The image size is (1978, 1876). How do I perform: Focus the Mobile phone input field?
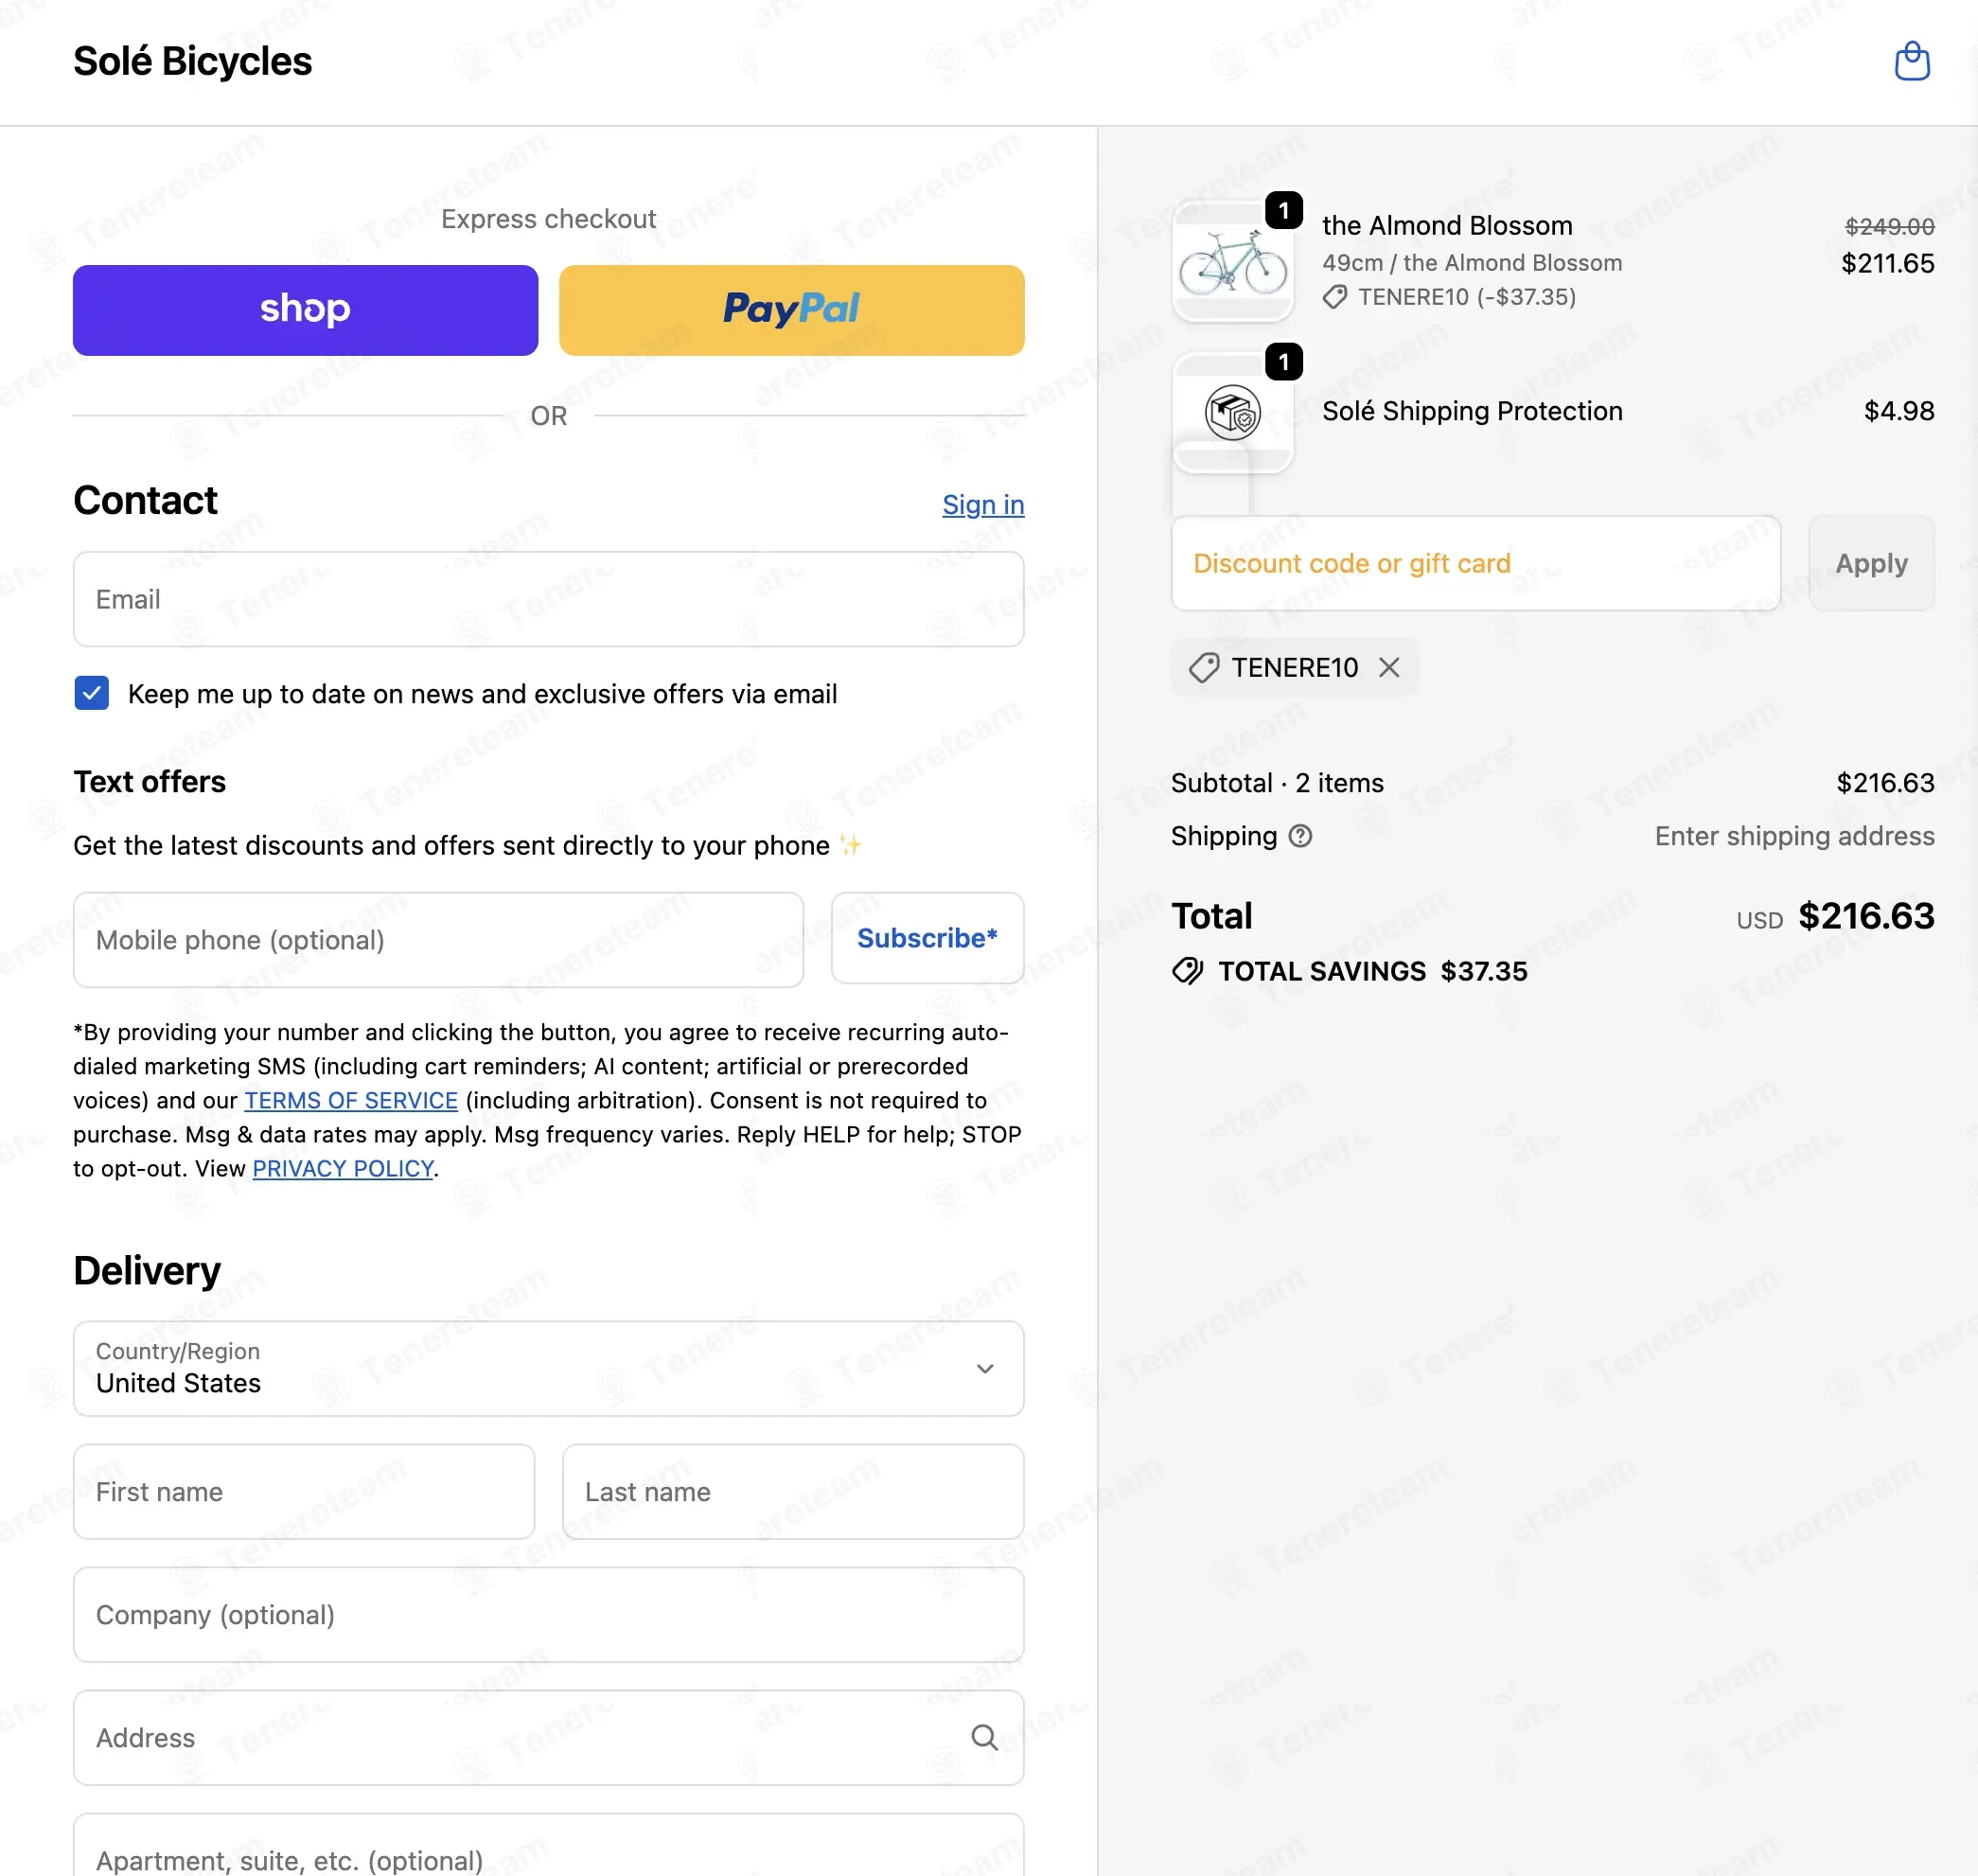[438, 940]
